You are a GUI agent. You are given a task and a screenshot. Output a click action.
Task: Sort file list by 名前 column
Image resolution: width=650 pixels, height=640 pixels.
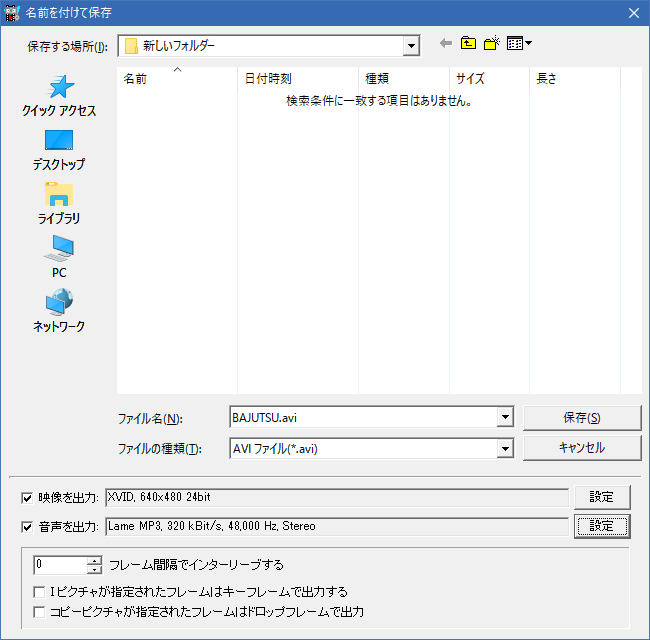[x=177, y=79]
